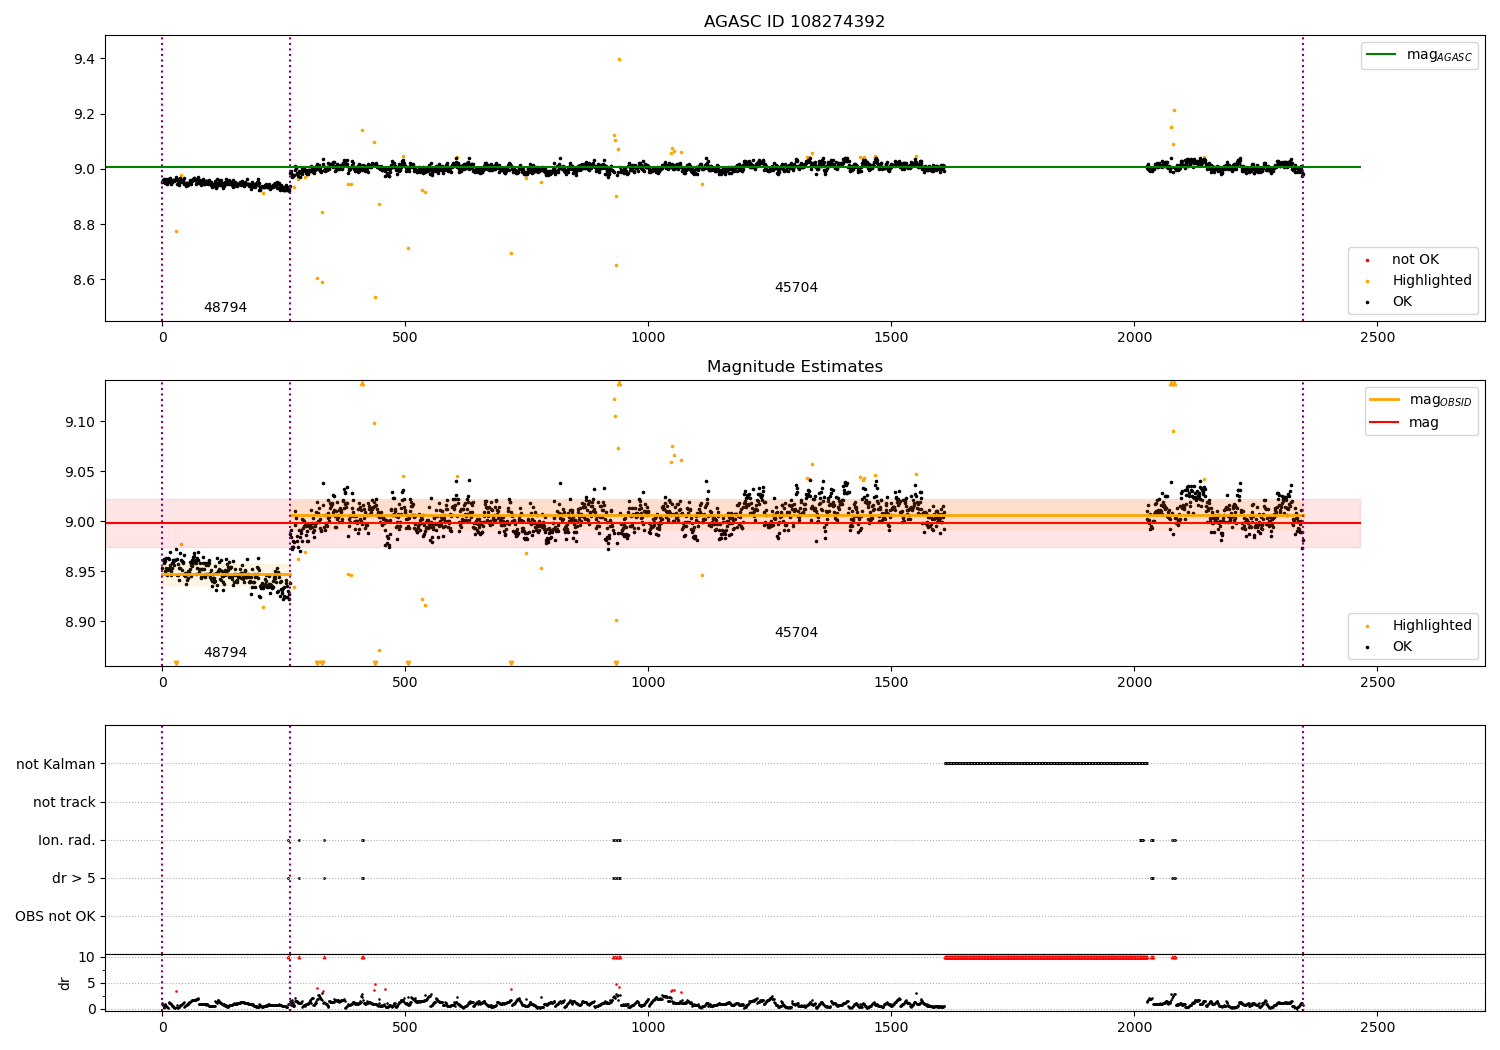Viewport: 1500px width, 1050px height.
Task: Click the outlier point at 9.4 in the top plot
Action: click(619, 59)
